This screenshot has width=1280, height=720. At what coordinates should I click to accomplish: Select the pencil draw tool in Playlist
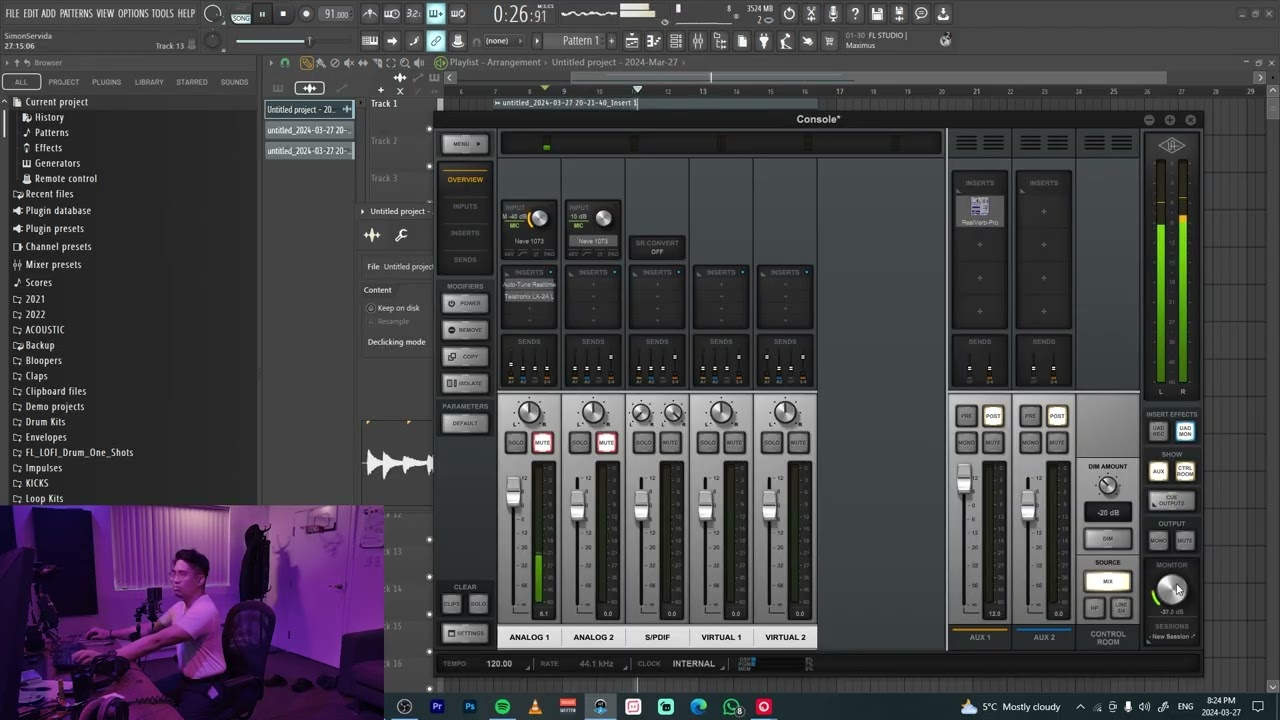[306, 62]
